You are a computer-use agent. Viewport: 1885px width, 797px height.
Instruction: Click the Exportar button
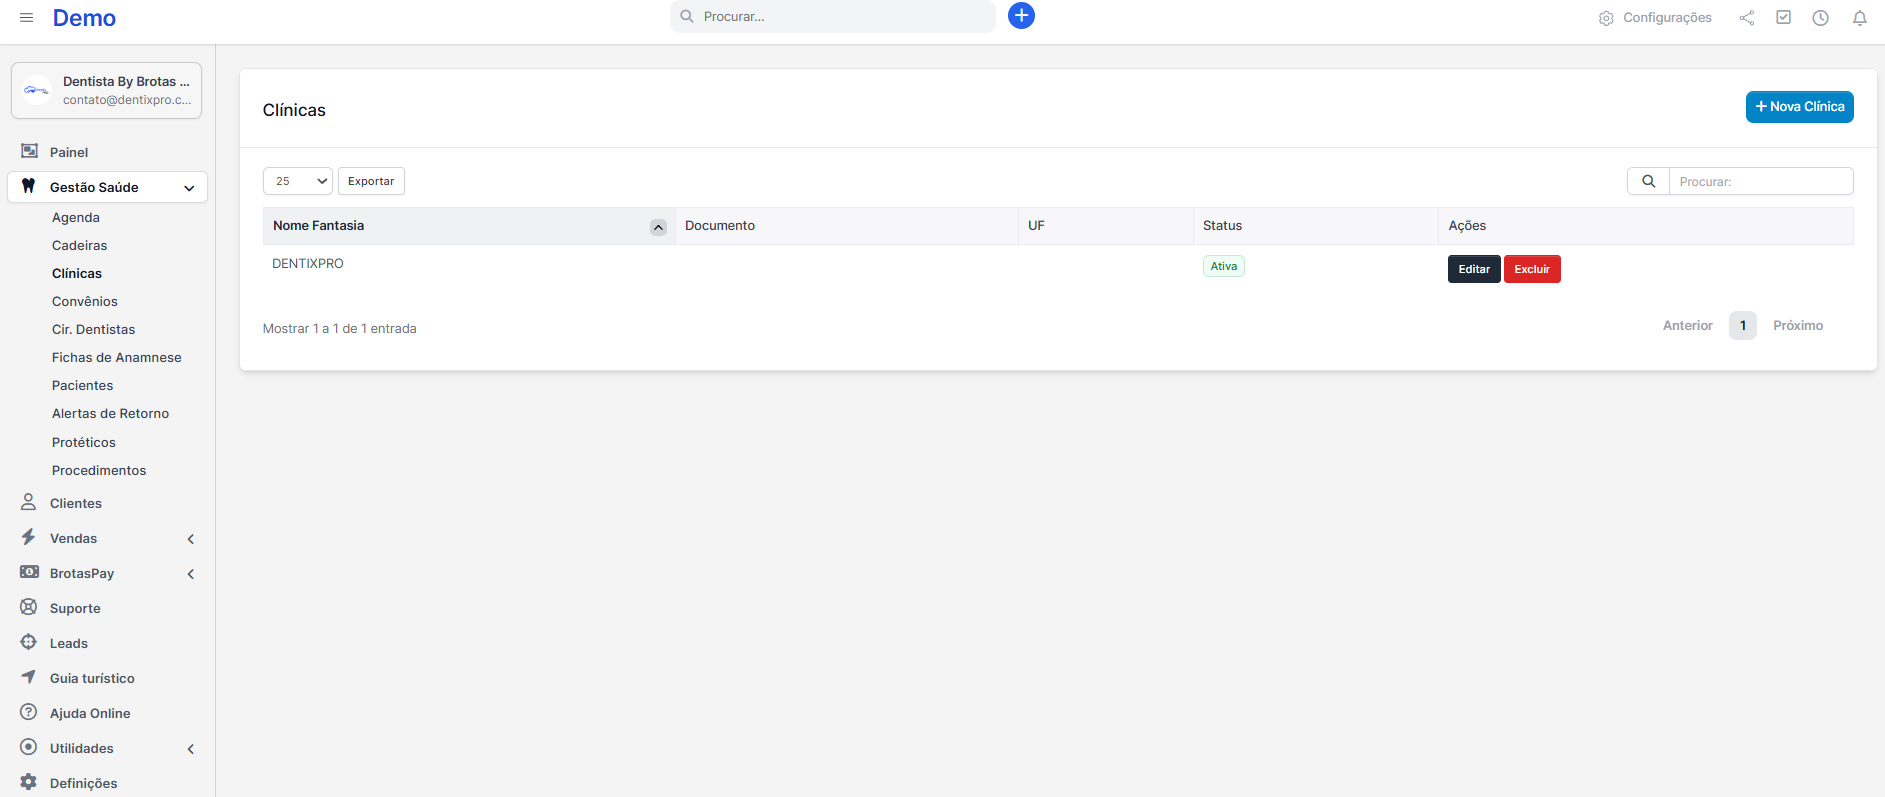(x=371, y=181)
